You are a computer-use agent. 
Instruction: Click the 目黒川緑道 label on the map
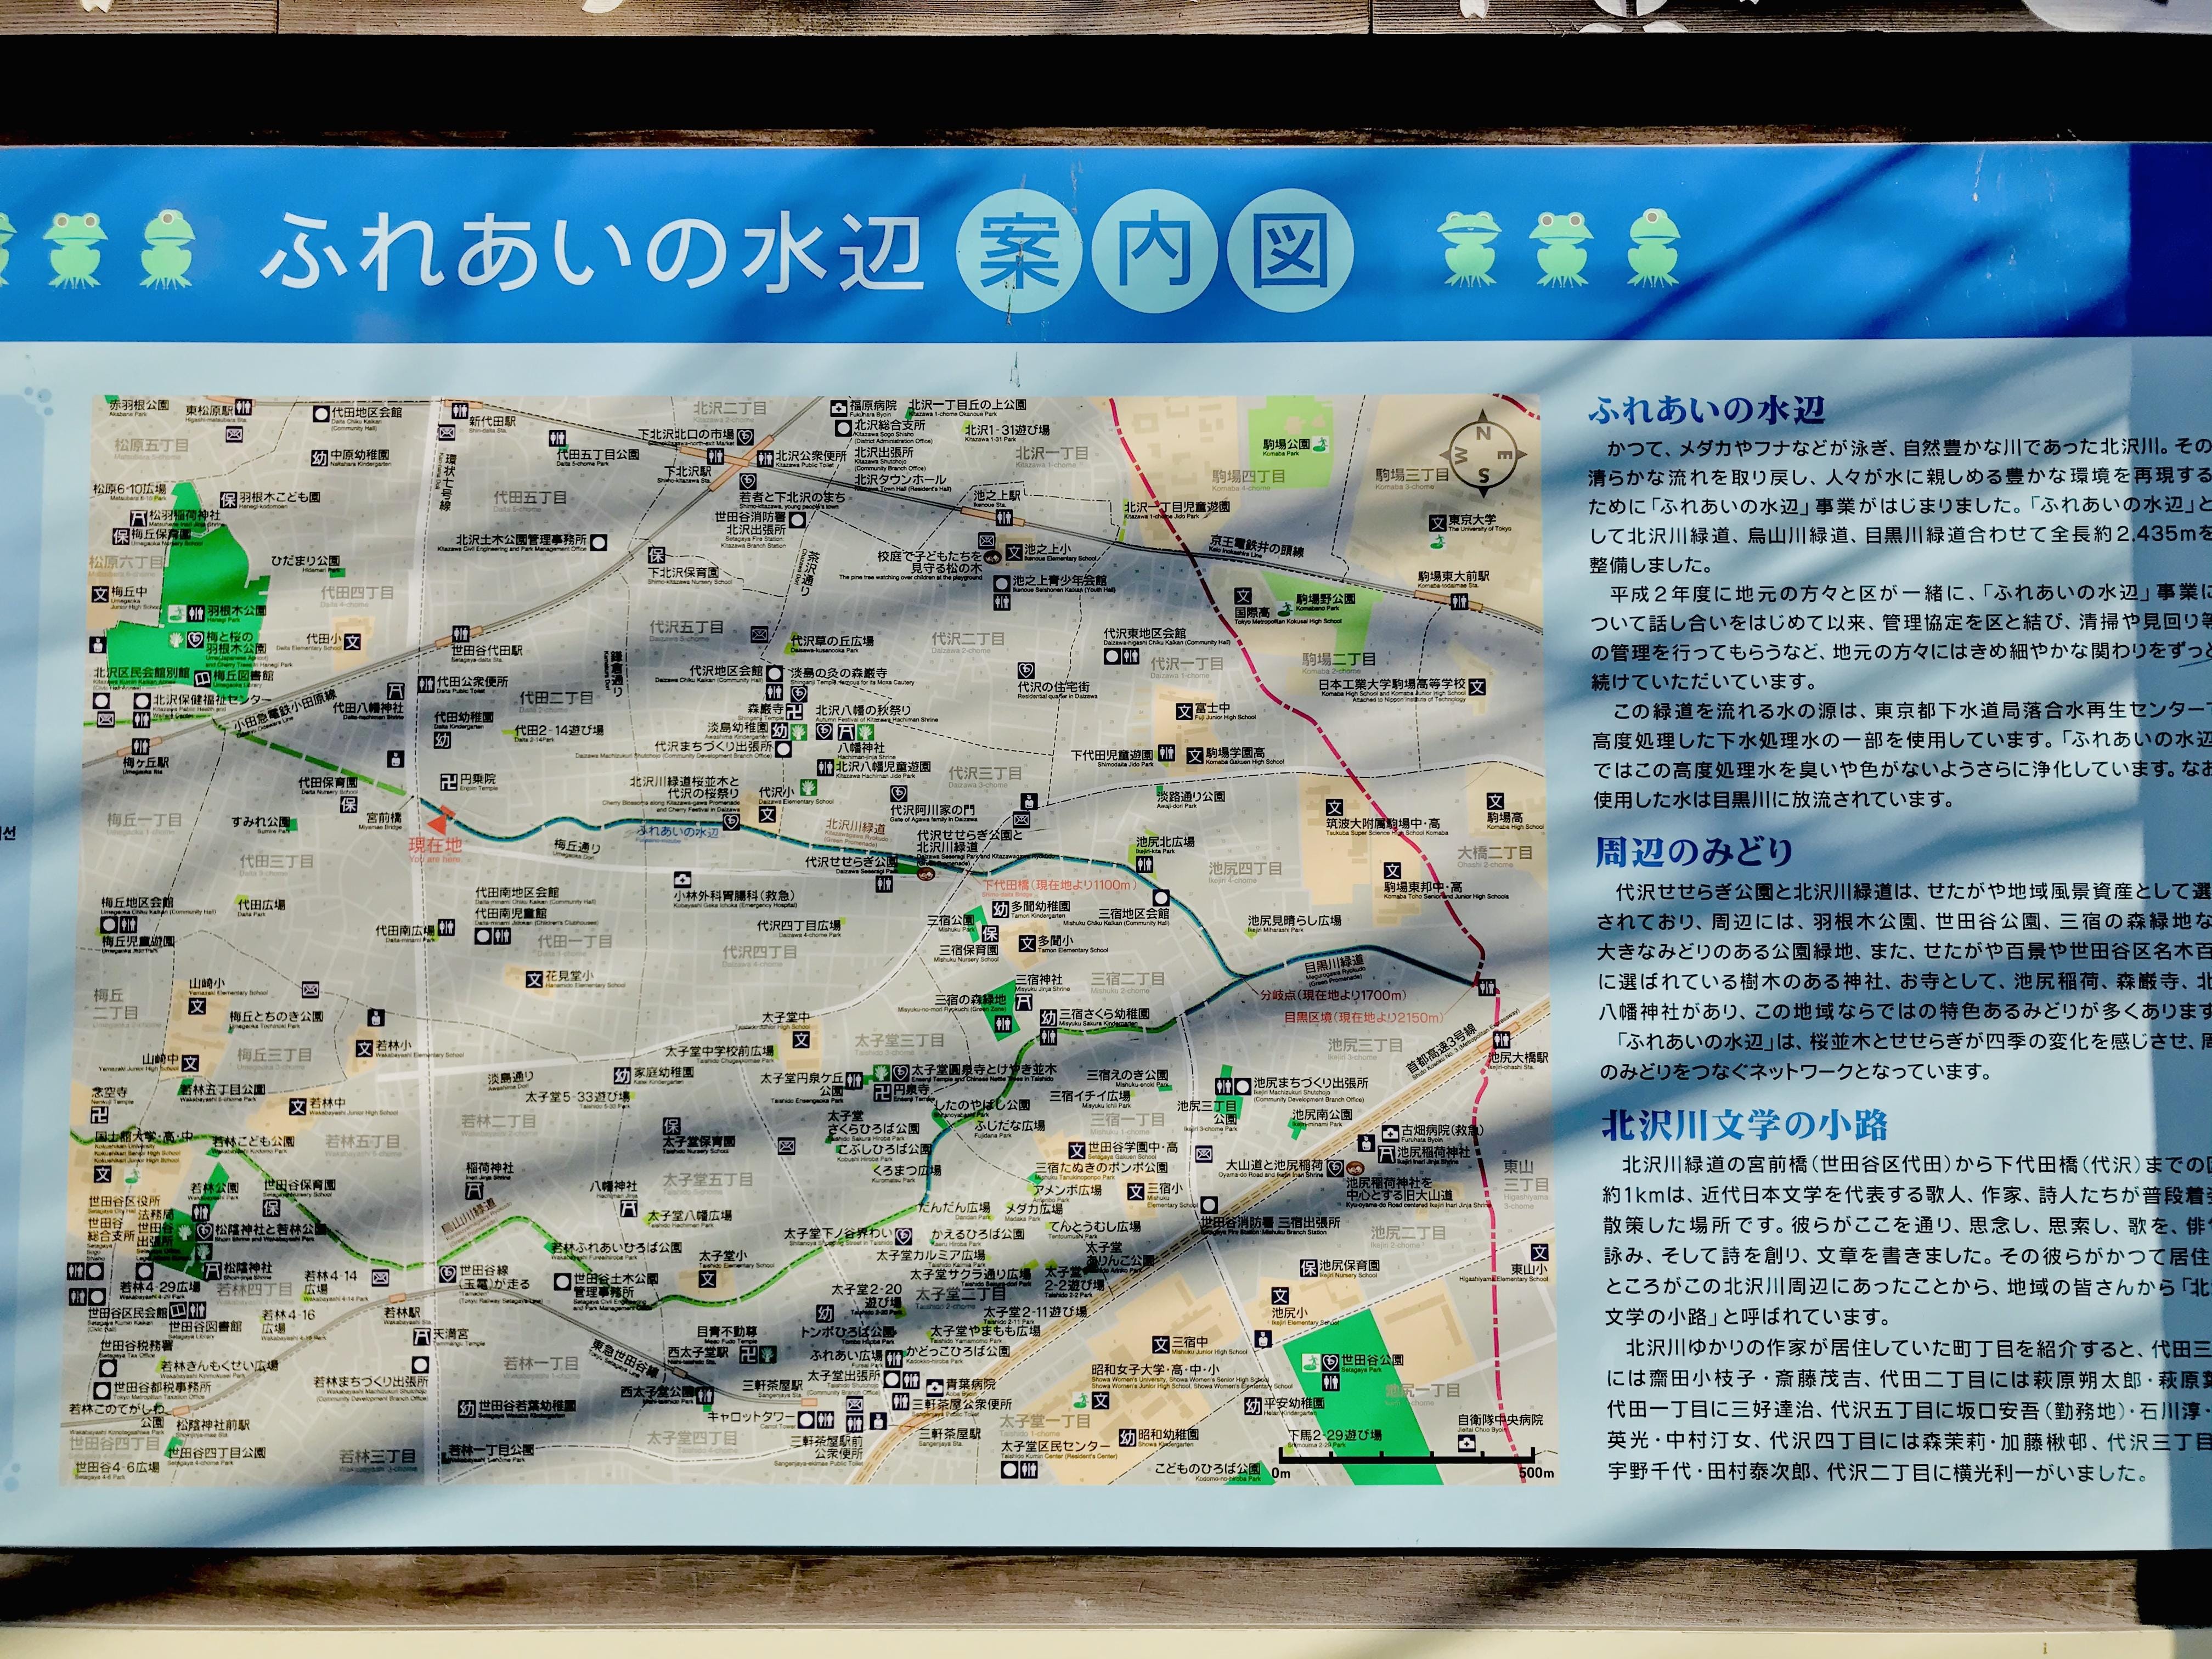(1334, 966)
